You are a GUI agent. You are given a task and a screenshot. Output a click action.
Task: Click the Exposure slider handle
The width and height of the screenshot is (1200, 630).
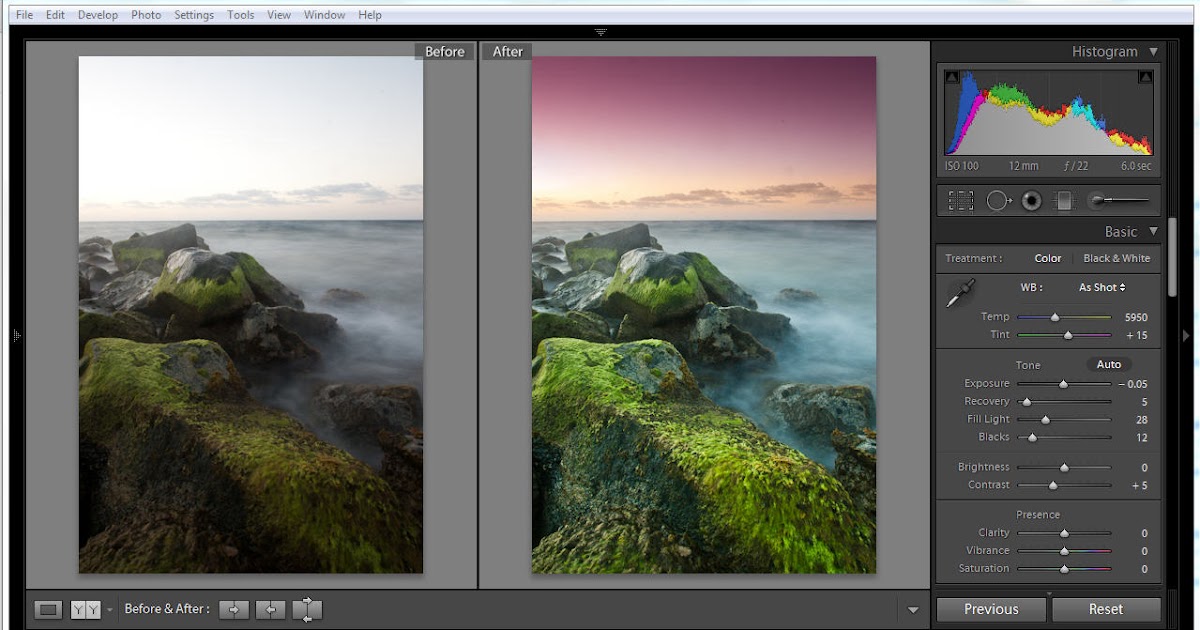pyautogui.click(x=1063, y=384)
